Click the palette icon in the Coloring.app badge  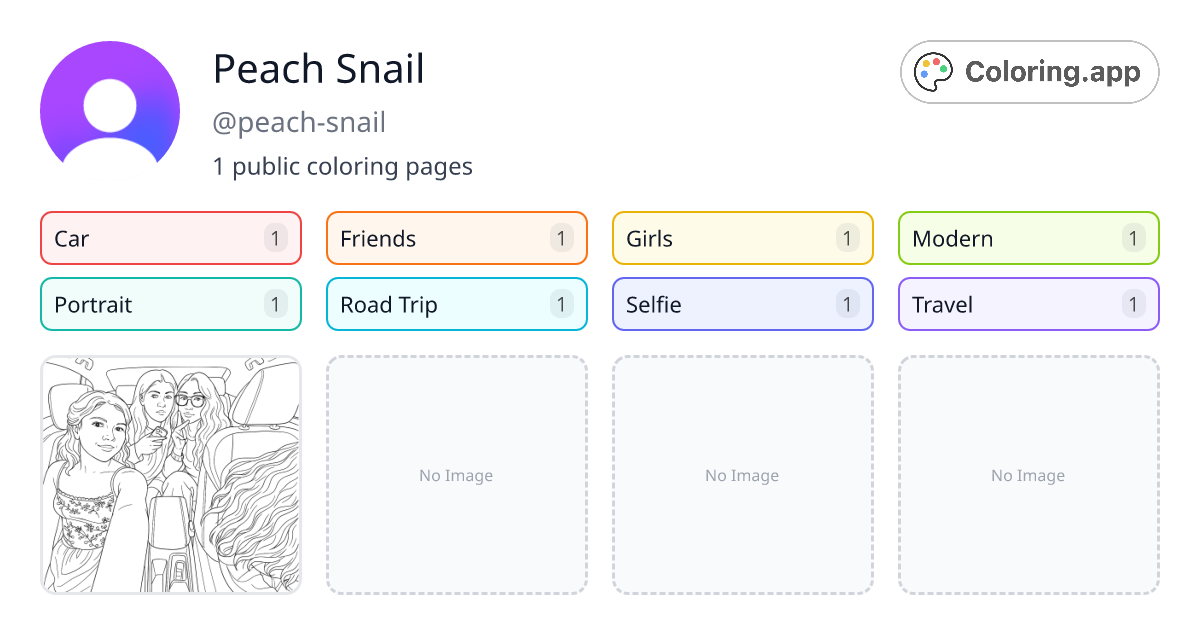click(x=933, y=71)
